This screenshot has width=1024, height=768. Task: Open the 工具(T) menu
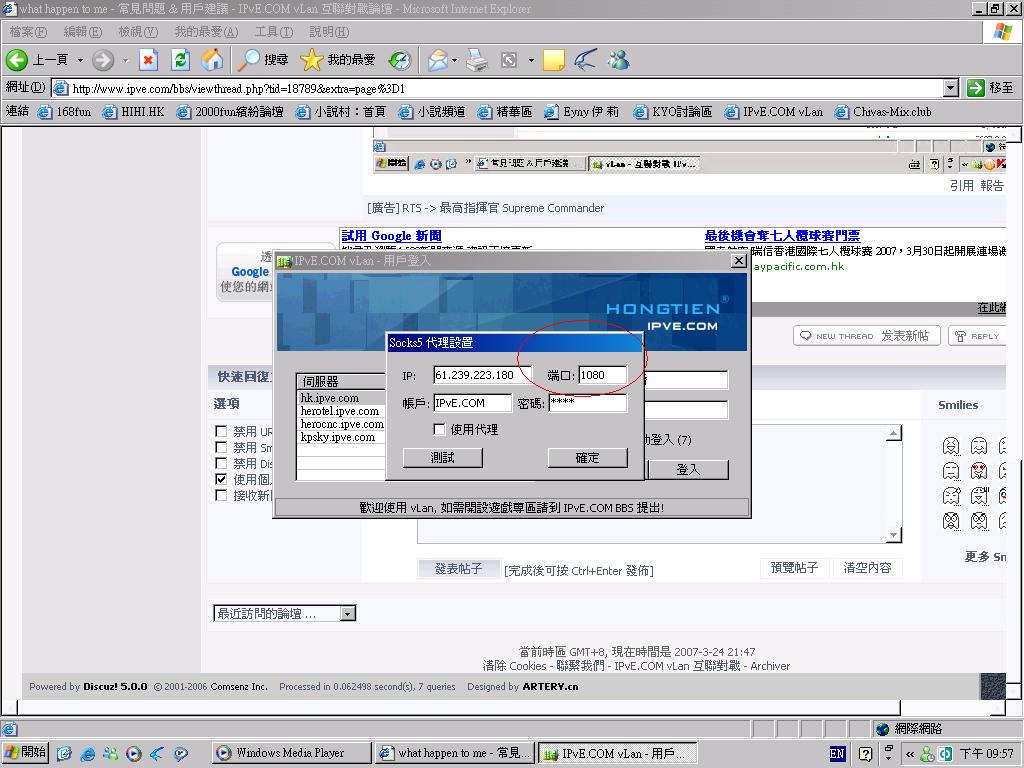272,32
